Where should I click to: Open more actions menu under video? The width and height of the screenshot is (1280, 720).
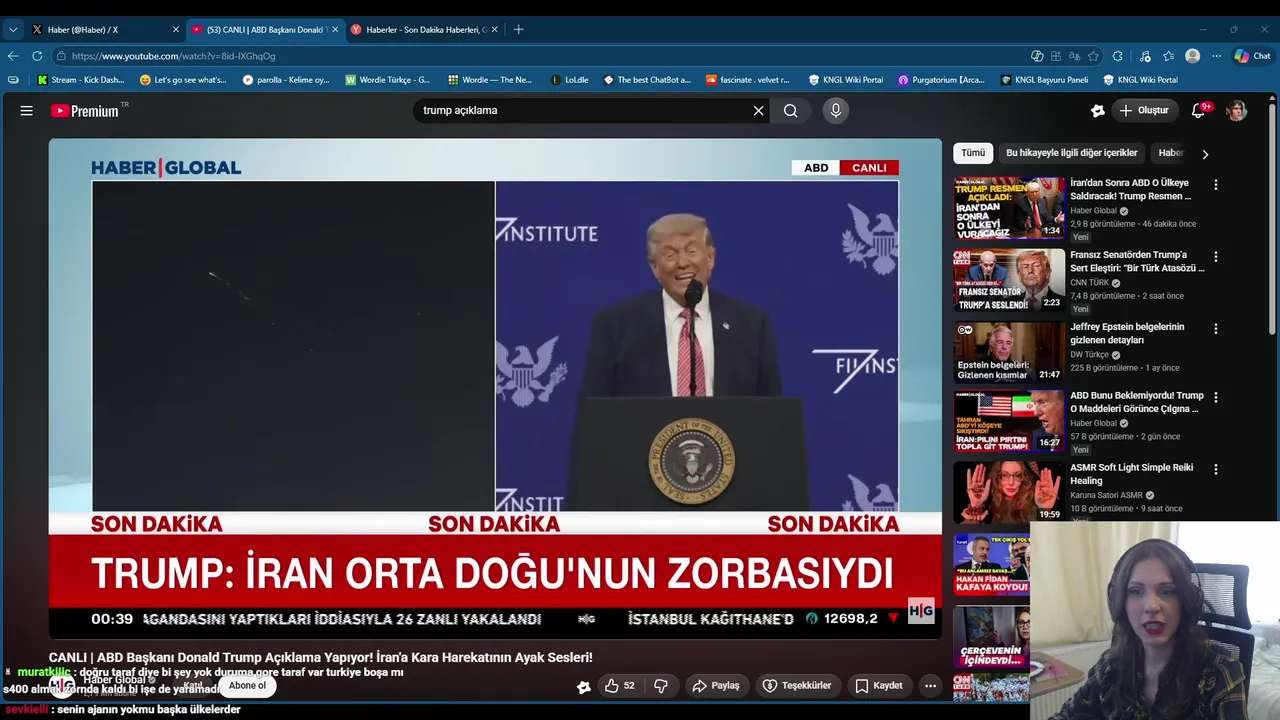point(930,686)
